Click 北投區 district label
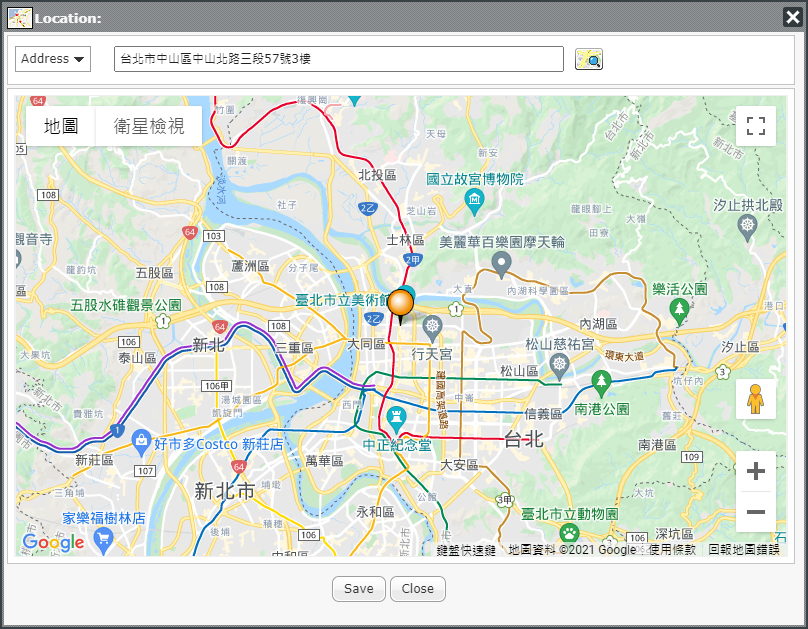808x629 pixels. tap(377, 175)
